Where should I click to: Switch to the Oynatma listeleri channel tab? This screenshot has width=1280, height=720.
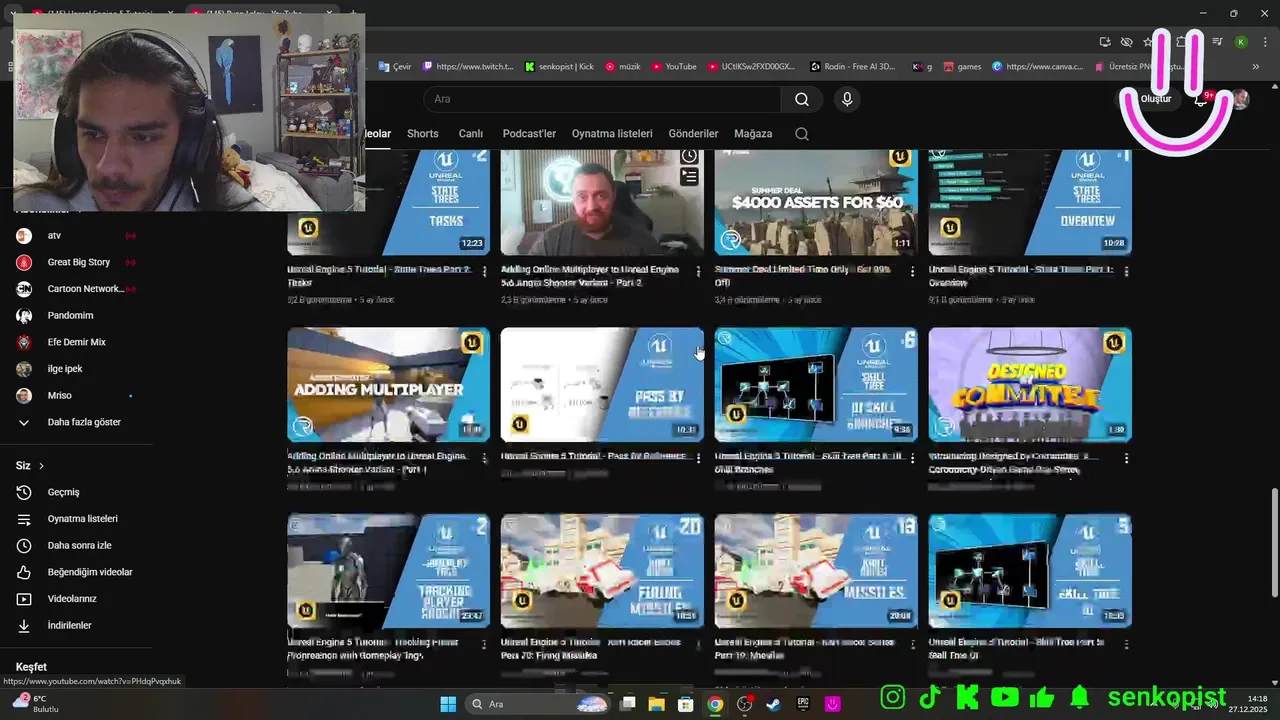click(x=612, y=134)
